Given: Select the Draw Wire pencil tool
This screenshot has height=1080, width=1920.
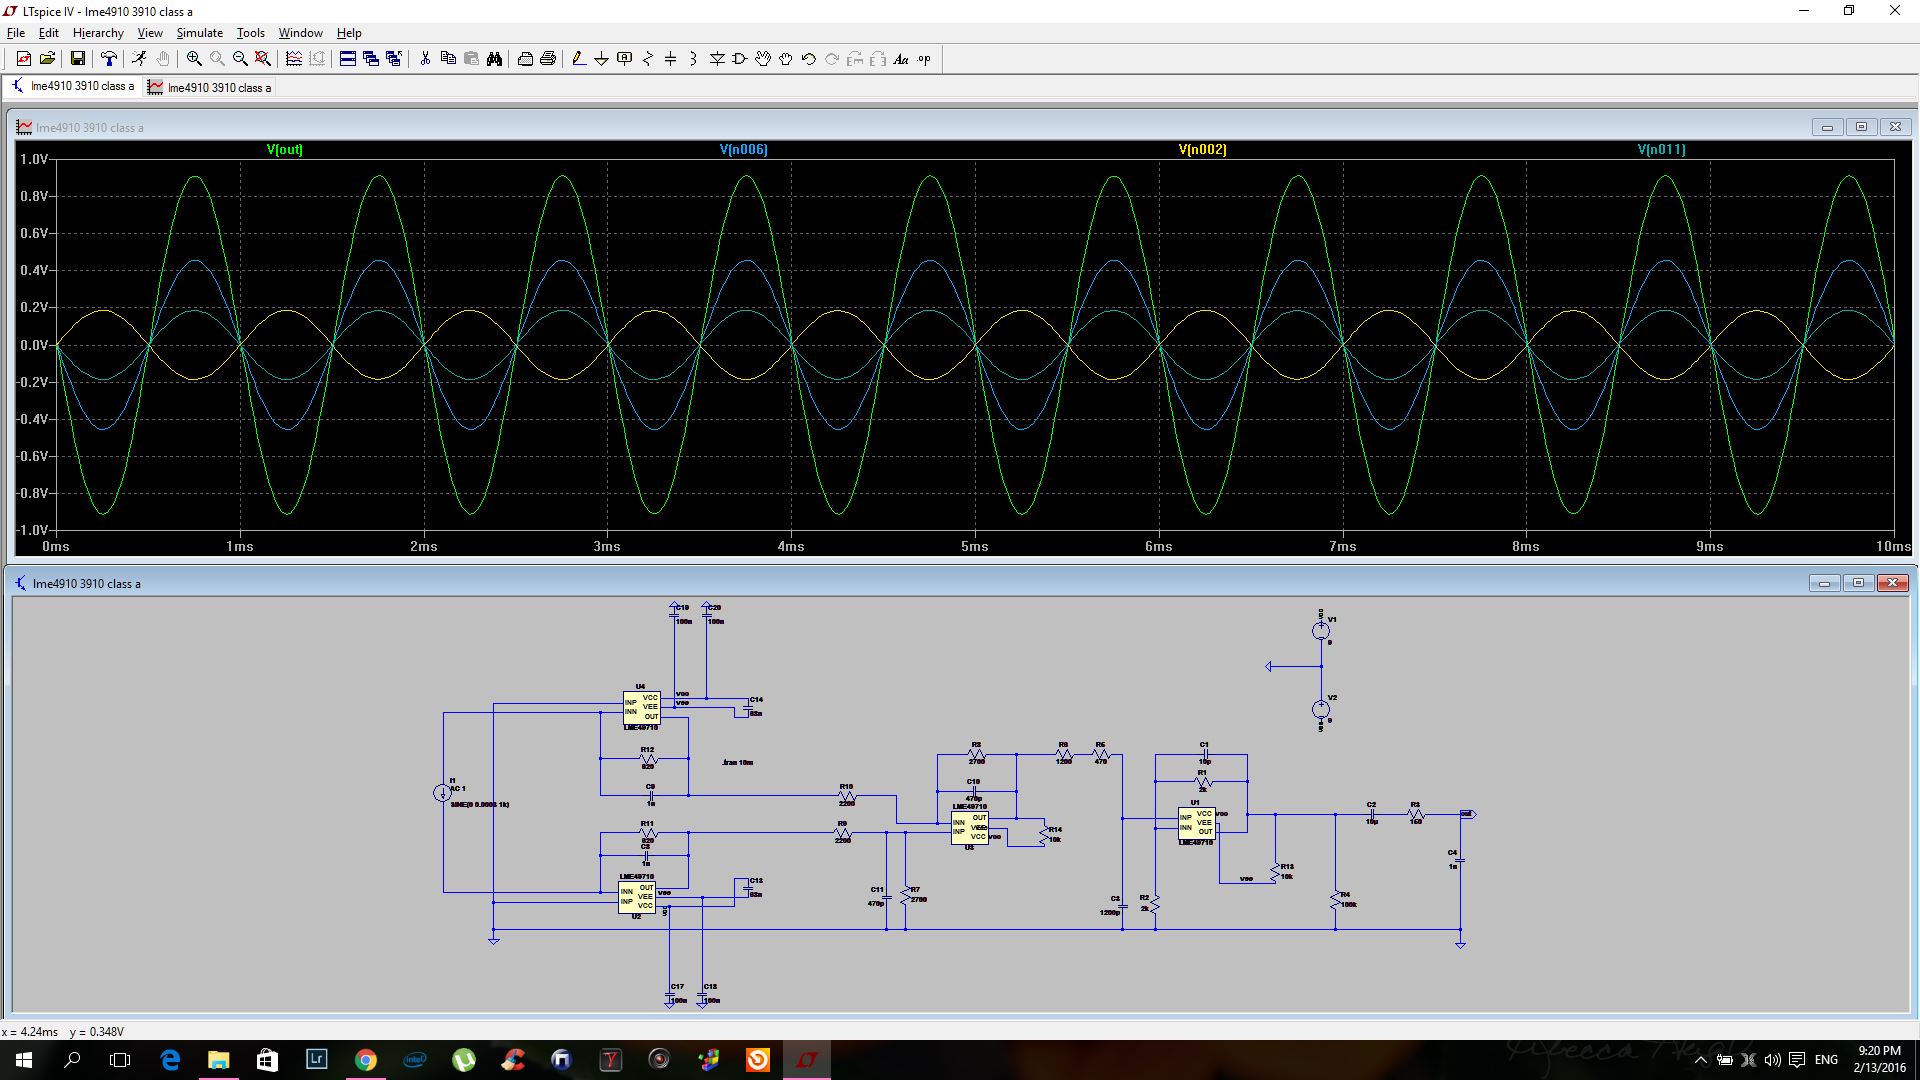Looking at the screenshot, I should tap(579, 59).
